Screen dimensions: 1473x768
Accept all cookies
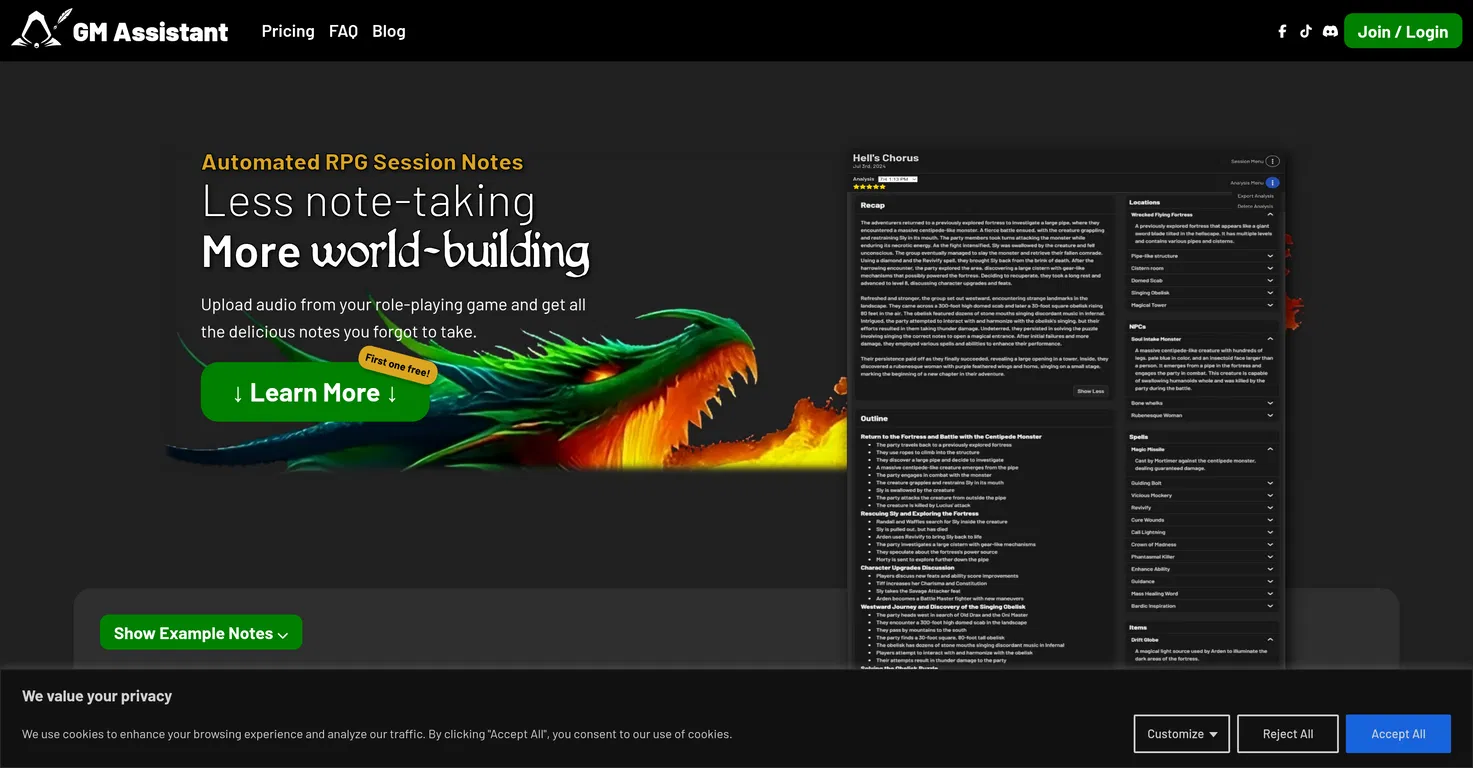(x=1398, y=734)
